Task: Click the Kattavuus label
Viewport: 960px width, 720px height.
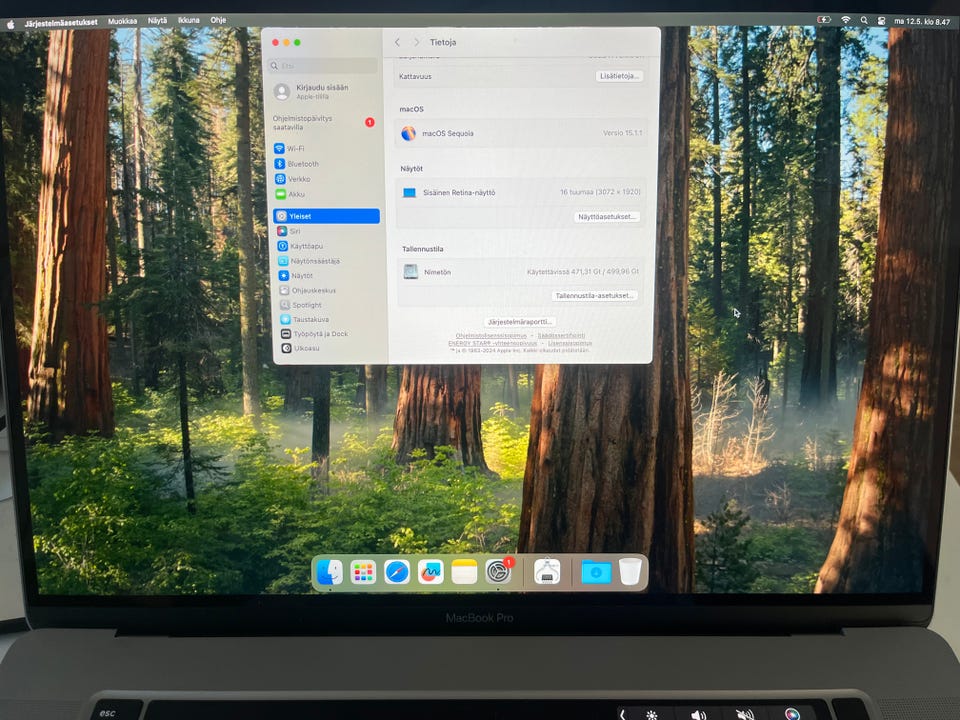Action: [x=415, y=77]
